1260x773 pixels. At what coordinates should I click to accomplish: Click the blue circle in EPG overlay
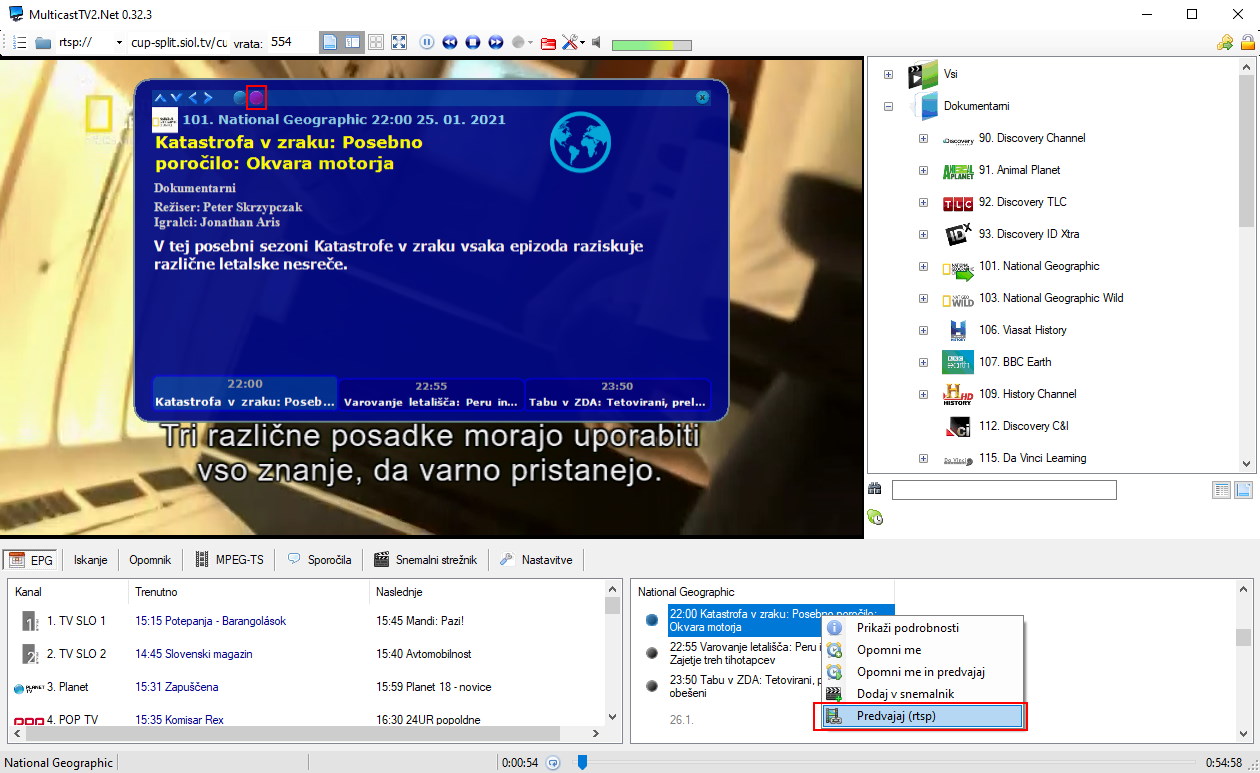(239, 97)
